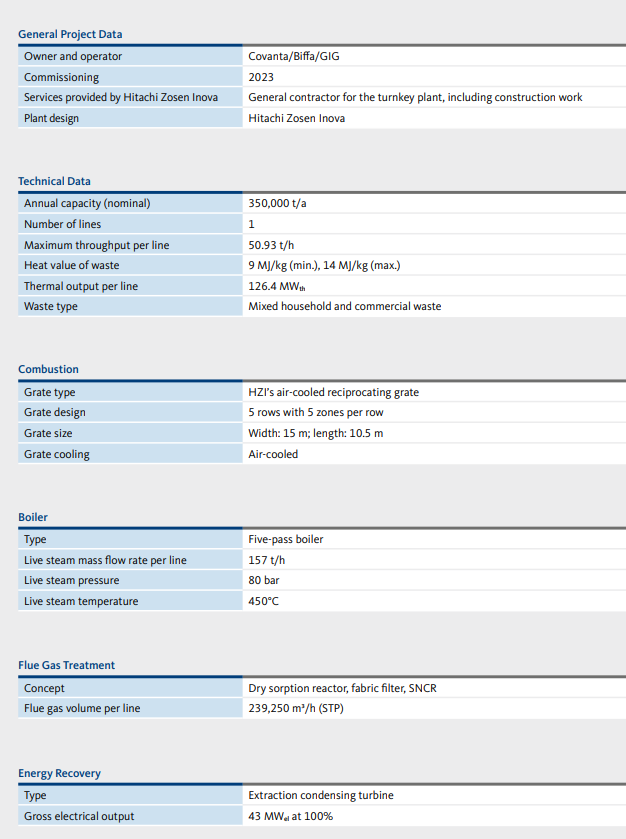Click the Energy Recovery section heading
This screenshot has width=626, height=839.
tap(59, 773)
